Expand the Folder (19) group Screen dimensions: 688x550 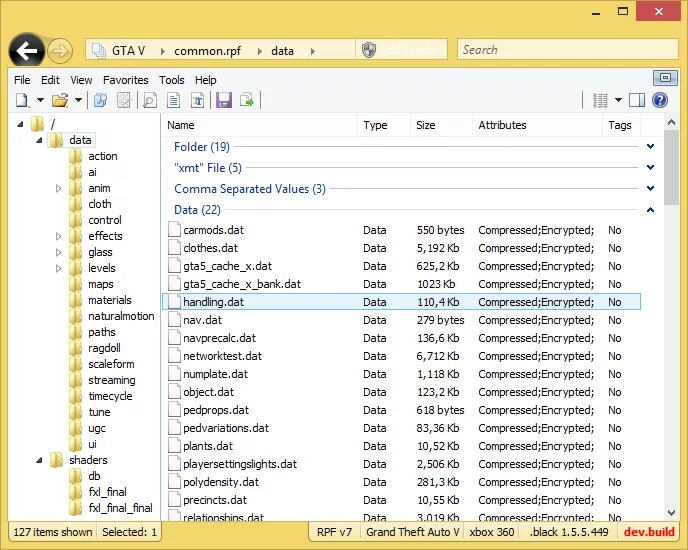(x=650, y=147)
